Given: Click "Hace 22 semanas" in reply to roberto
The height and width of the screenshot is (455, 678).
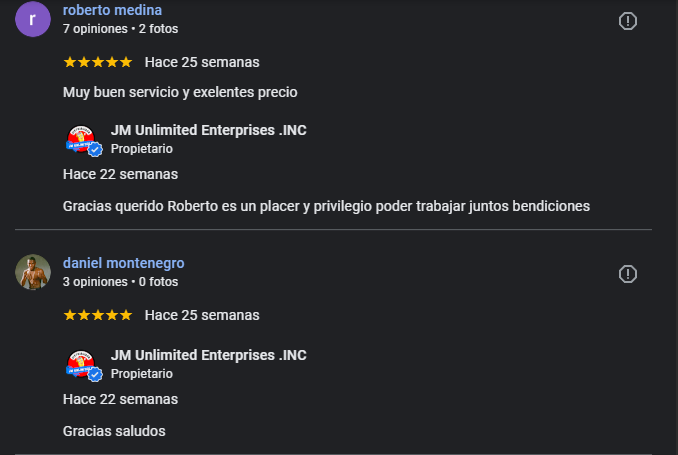Looking at the screenshot, I should pyautogui.click(x=120, y=174).
